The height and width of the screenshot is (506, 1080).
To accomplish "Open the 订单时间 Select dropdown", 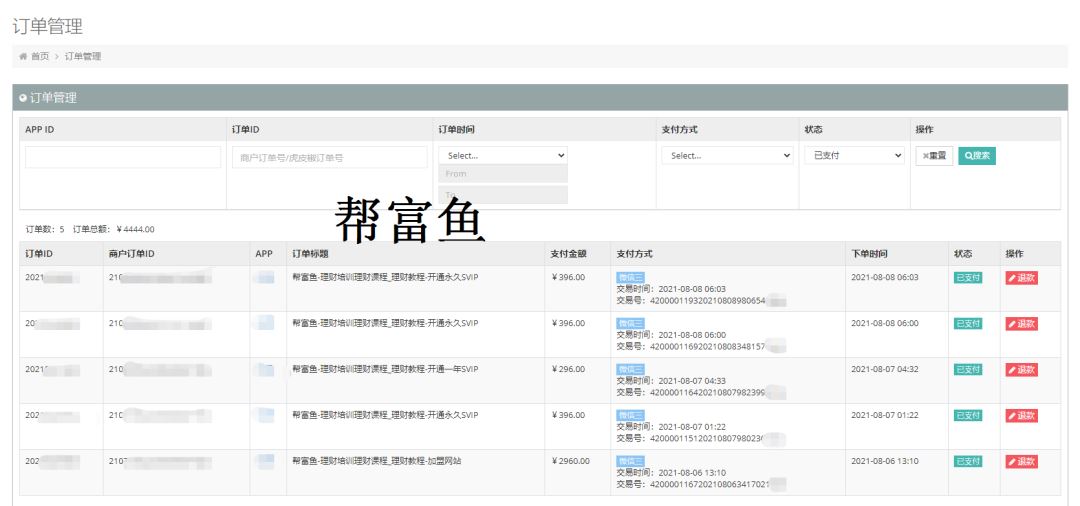I will click(x=502, y=156).
